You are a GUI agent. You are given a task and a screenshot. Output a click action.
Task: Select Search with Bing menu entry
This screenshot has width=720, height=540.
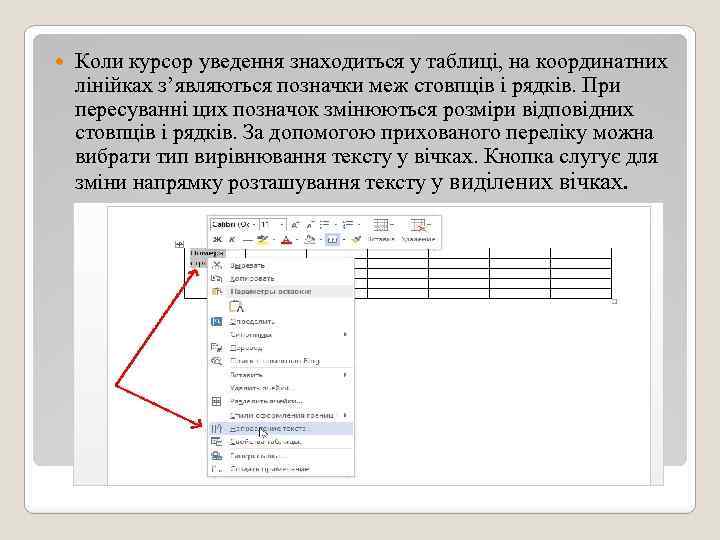[x=281, y=361]
